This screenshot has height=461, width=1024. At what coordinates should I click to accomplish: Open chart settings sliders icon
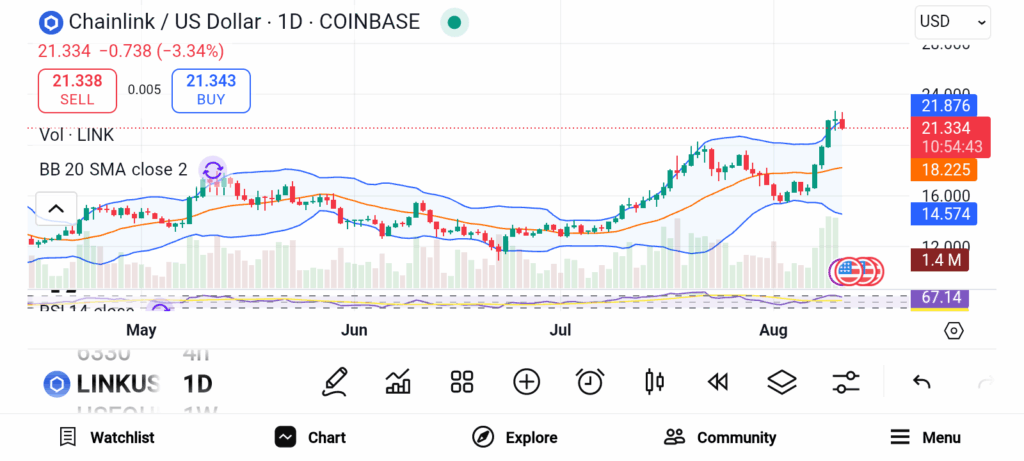pos(846,381)
